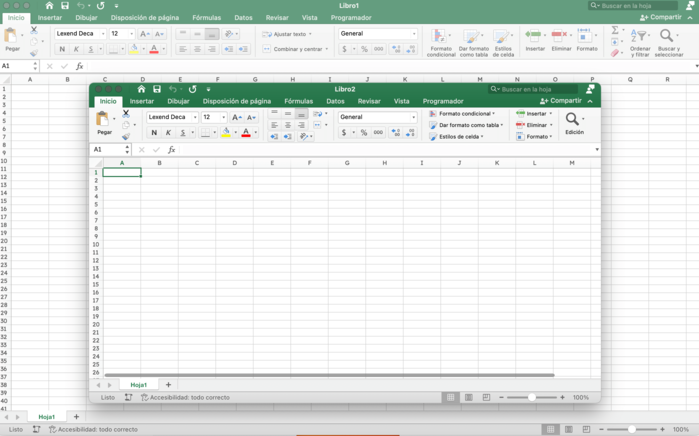Open the Datos tab in Libro2
This screenshot has height=436, width=699.
pyautogui.click(x=335, y=101)
